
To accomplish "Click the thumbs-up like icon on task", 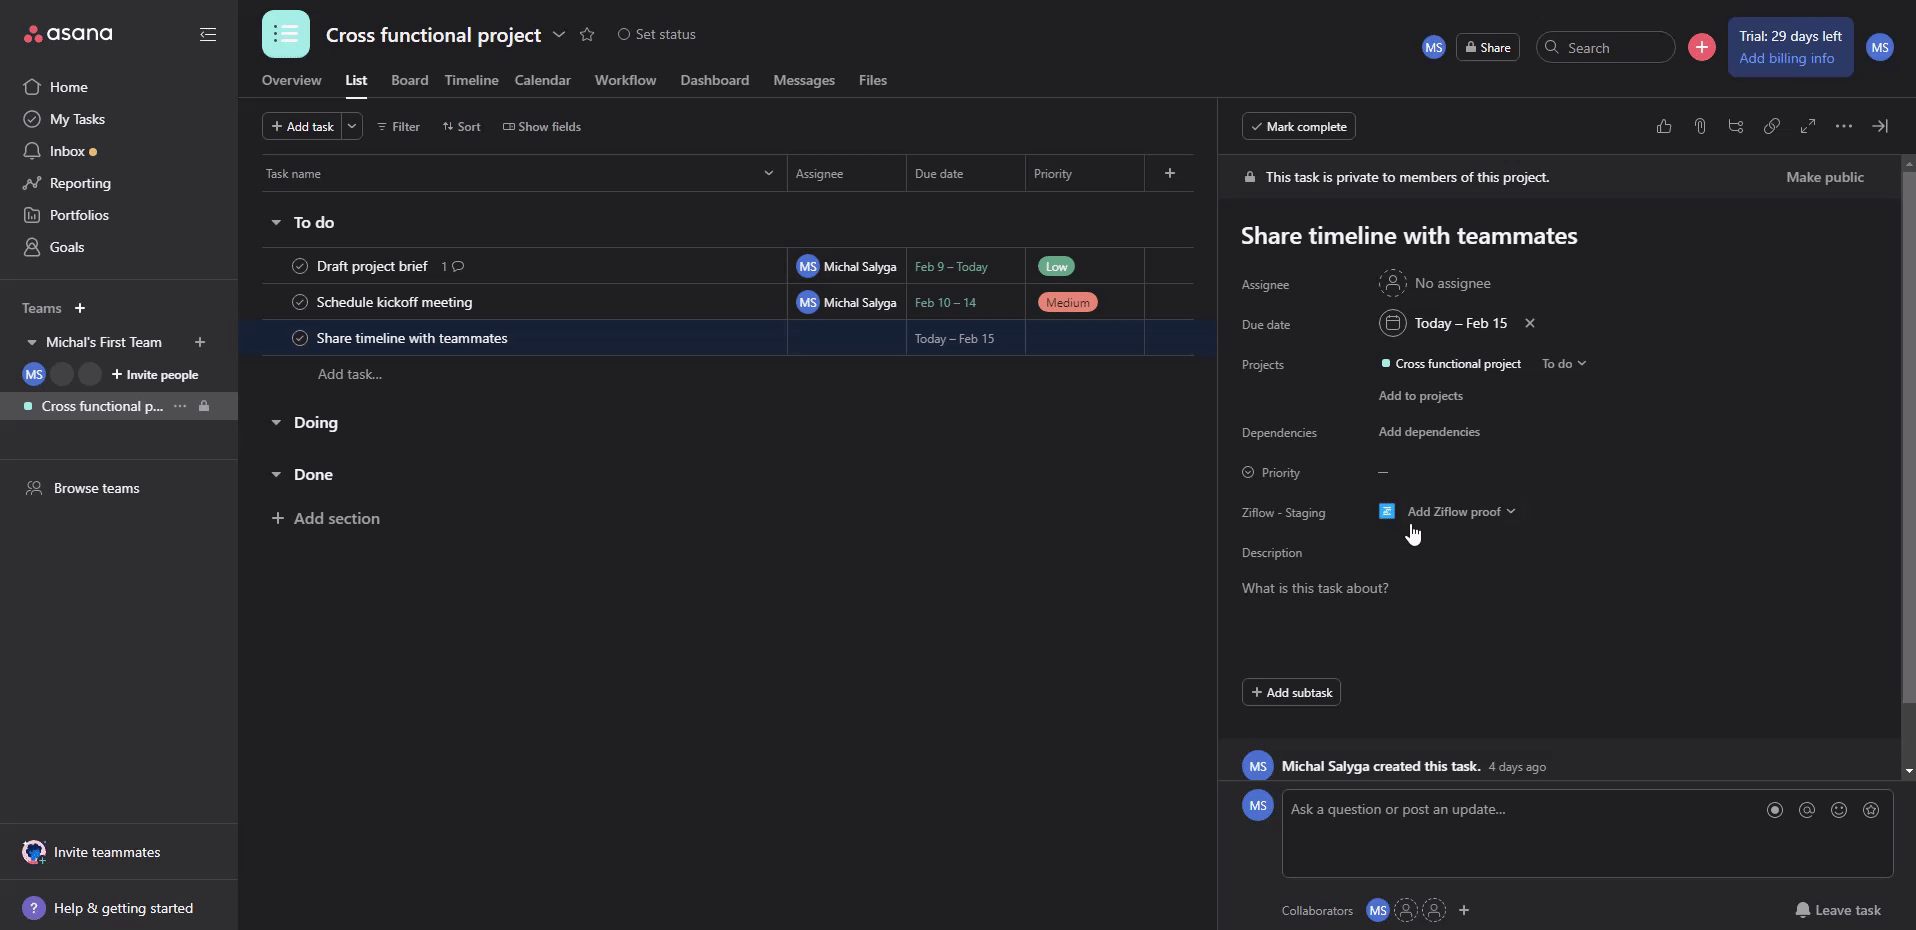I will tap(1663, 126).
